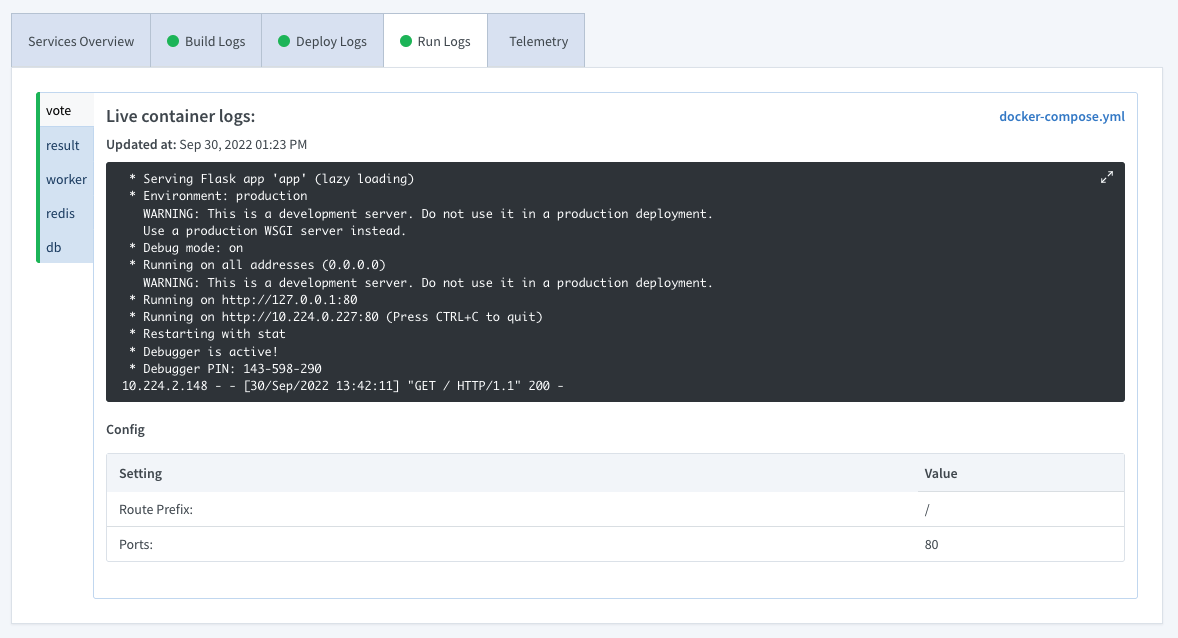
Task: Click the GET / HTTP/1.1 200 log line
Action: tap(343, 386)
